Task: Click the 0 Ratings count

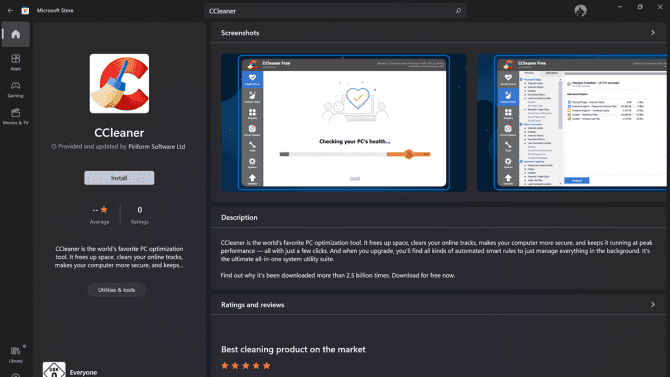Action: (x=140, y=215)
